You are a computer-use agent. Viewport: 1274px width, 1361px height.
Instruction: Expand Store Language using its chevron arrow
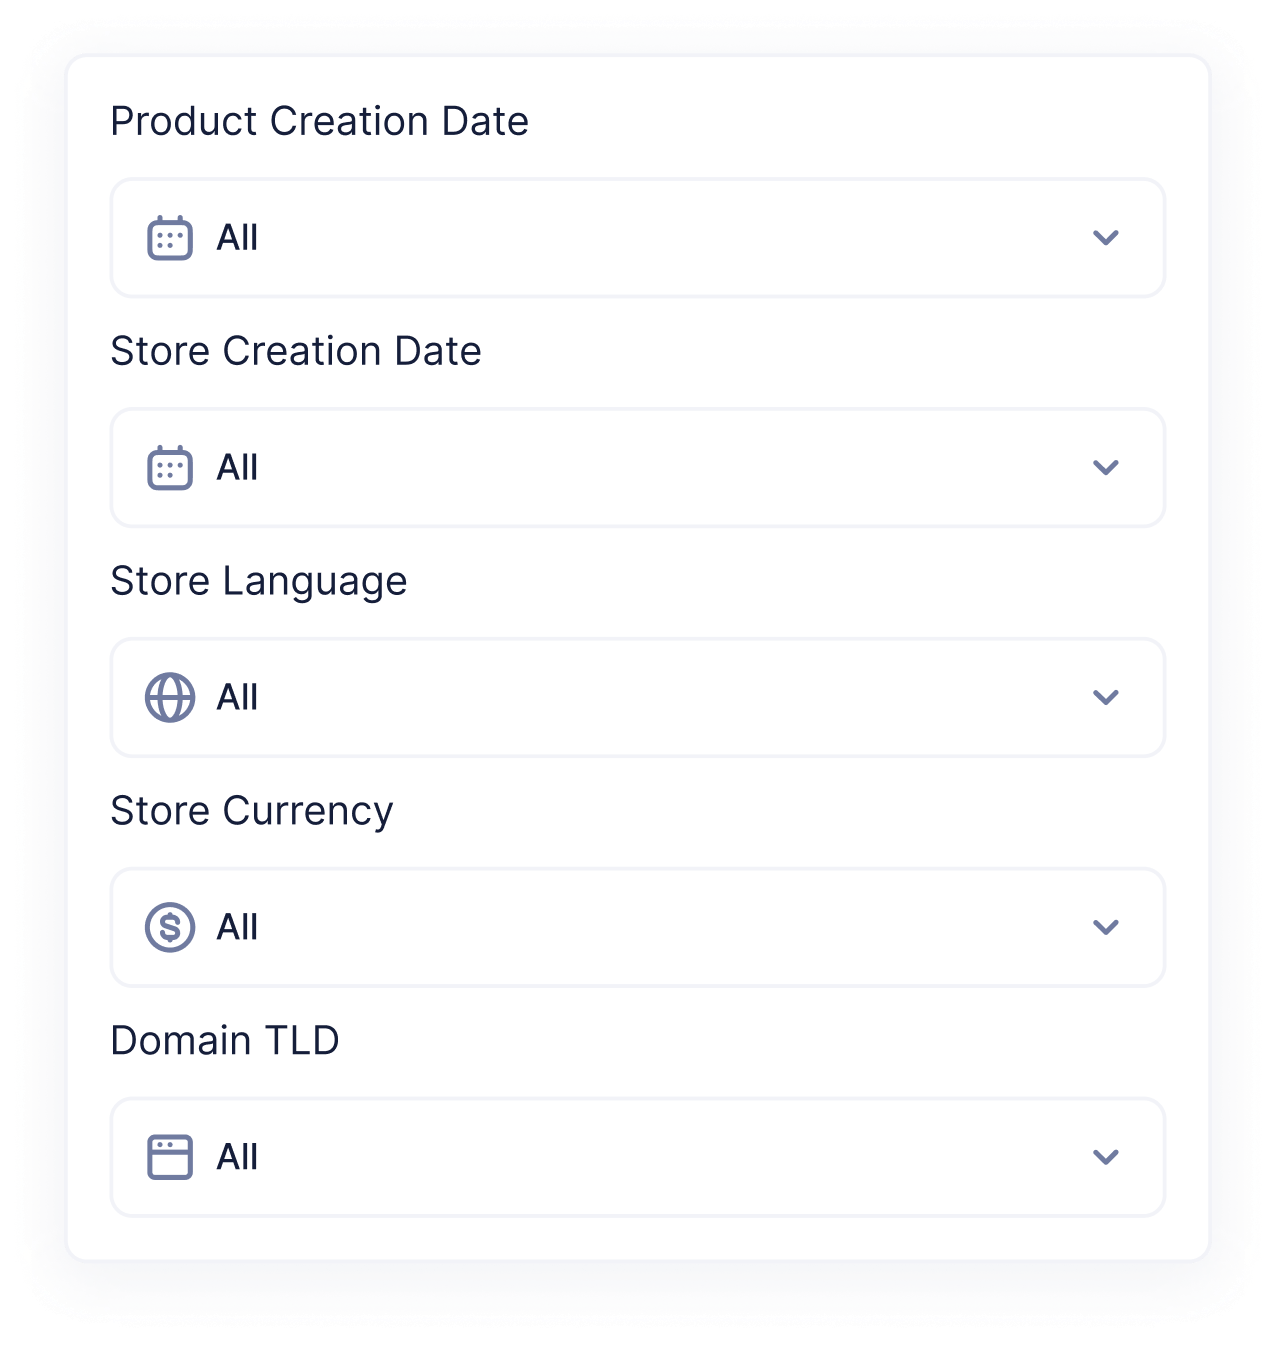[1105, 697]
